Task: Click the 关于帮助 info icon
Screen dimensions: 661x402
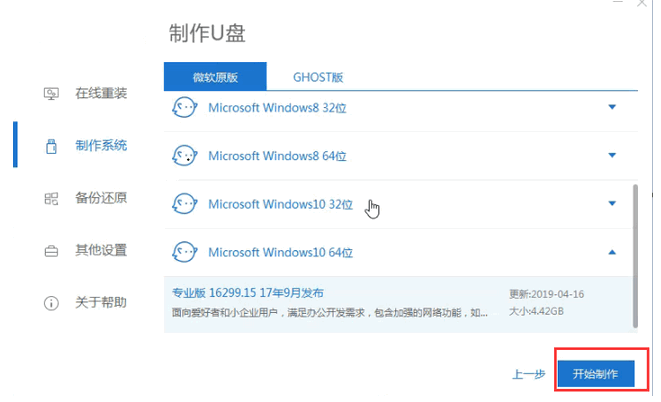Action: pyautogui.click(x=51, y=303)
